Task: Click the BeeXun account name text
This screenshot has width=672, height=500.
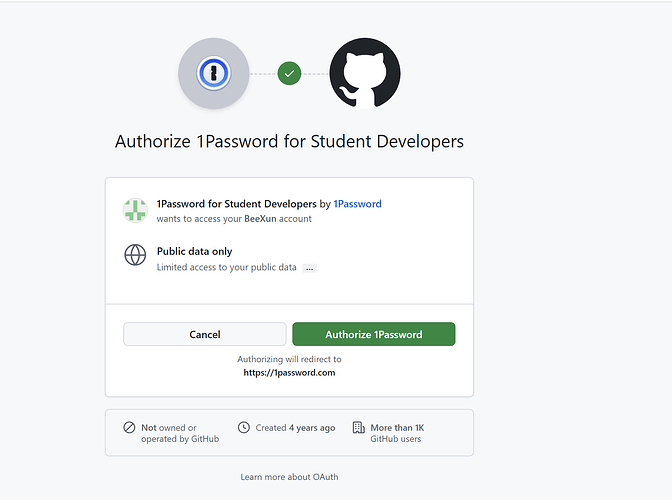Action: [x=260, y=219]
